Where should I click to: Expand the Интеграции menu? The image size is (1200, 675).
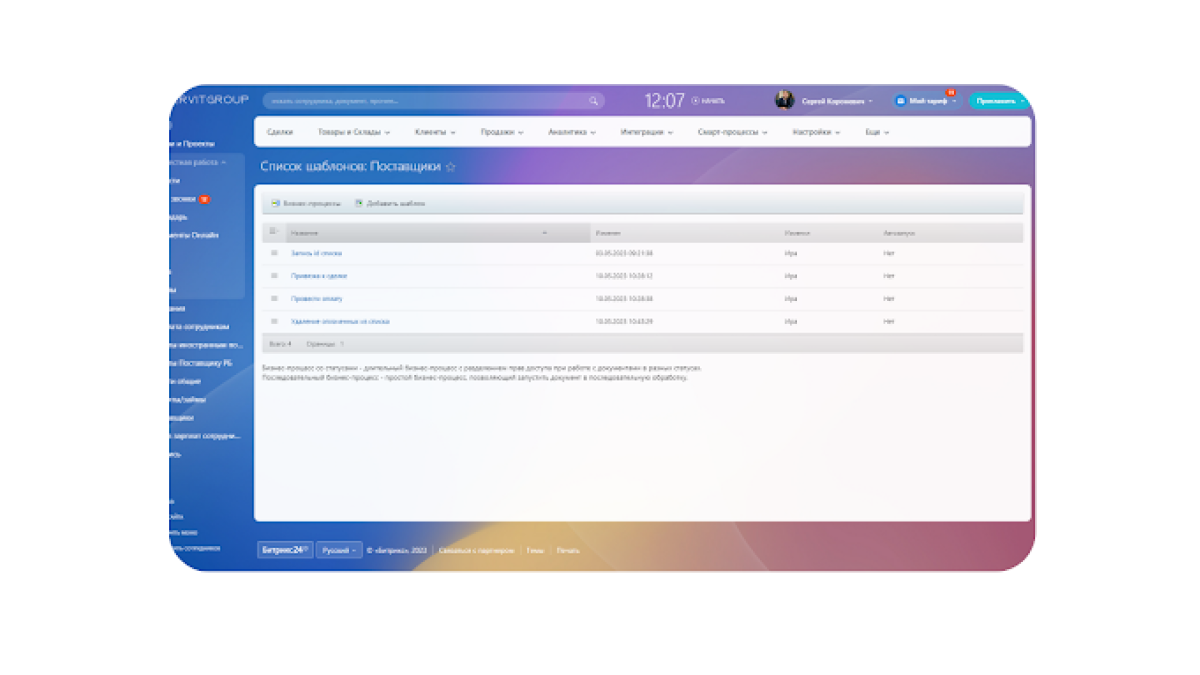(647, 132)
